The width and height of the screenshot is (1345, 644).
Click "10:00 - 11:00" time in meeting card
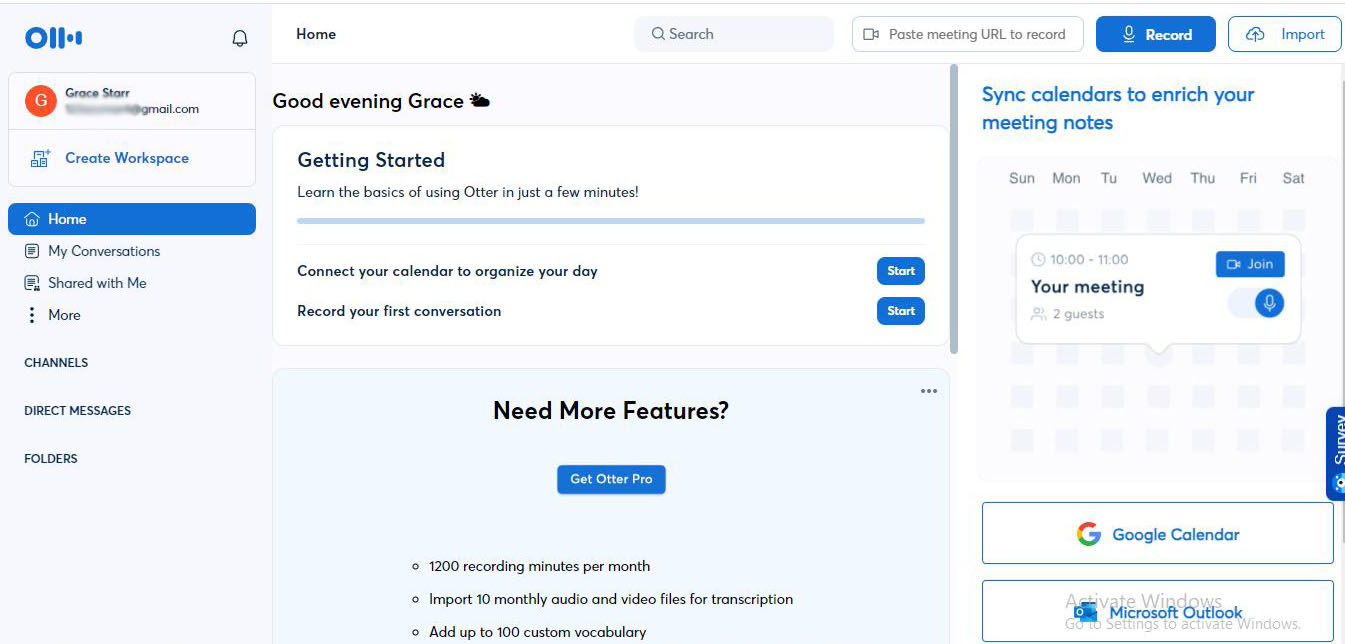tap(1089, 260)
